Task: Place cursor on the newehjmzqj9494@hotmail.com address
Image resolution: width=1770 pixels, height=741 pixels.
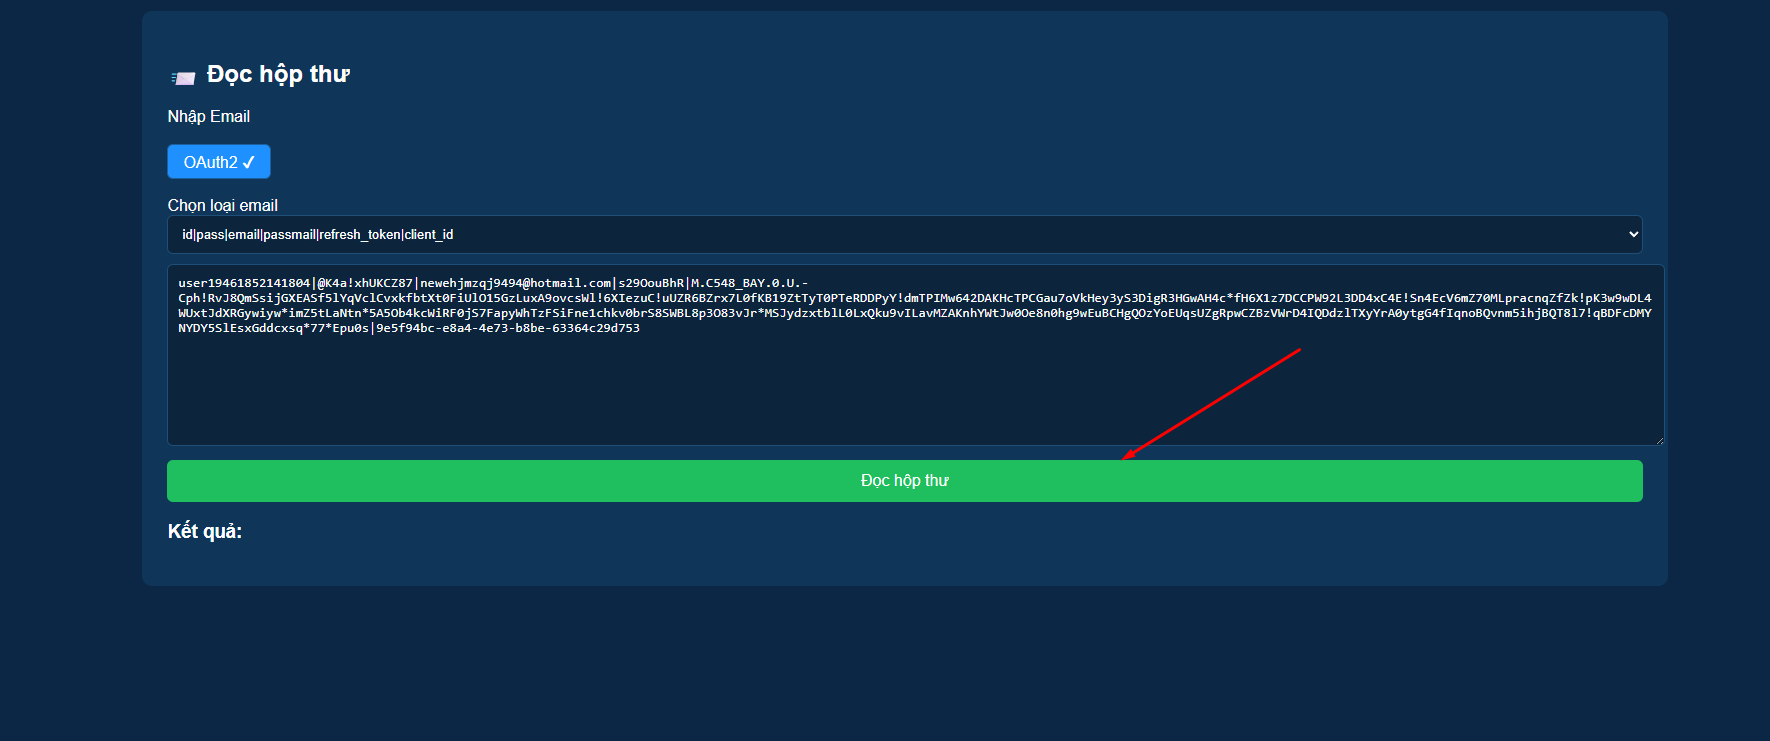Action: click(x=515, y=283)
